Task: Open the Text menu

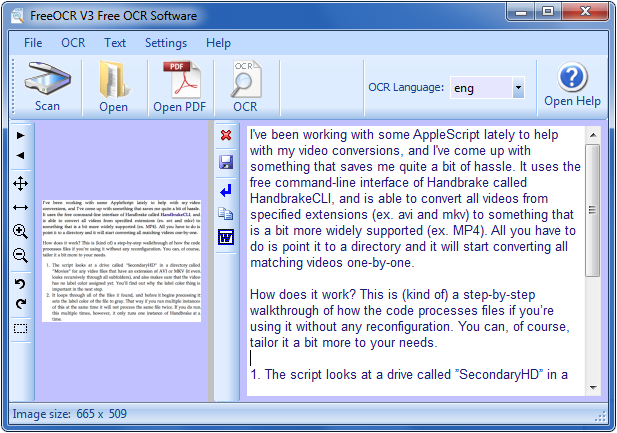Action: [115, 43]
